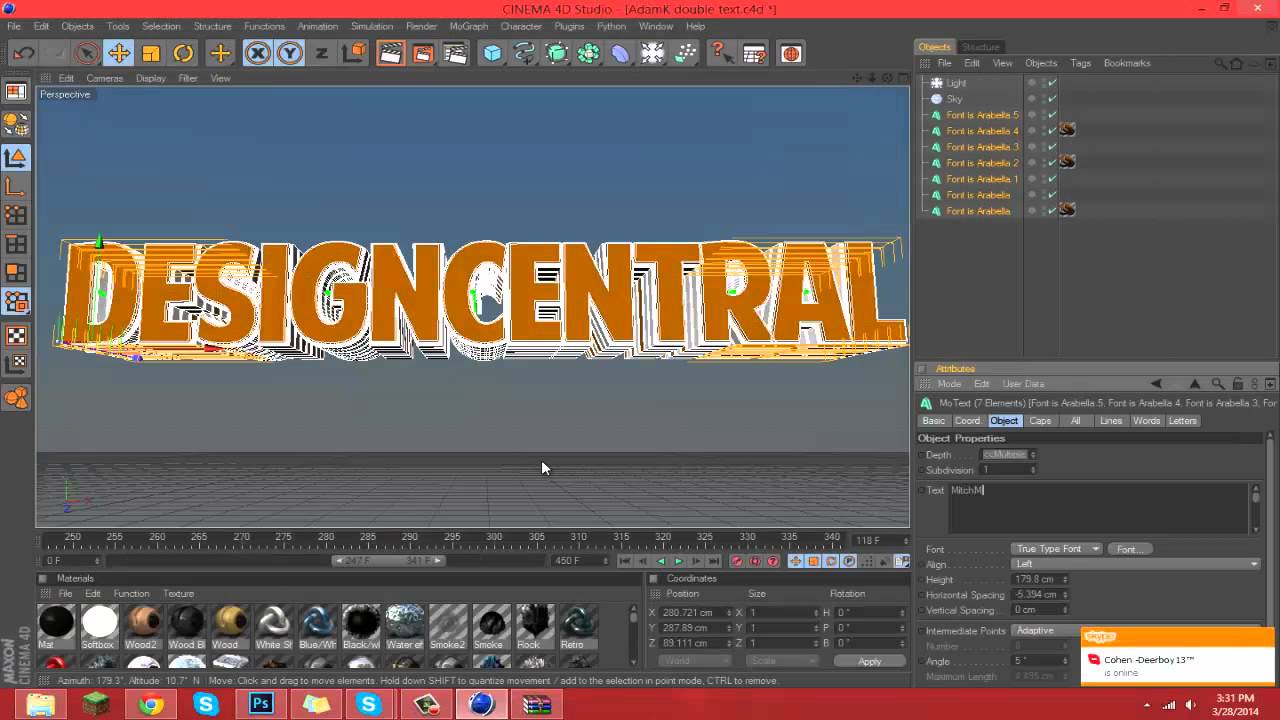Open the MoGraph array flower icon
1280x720 pixels.
tap(589, 53)
